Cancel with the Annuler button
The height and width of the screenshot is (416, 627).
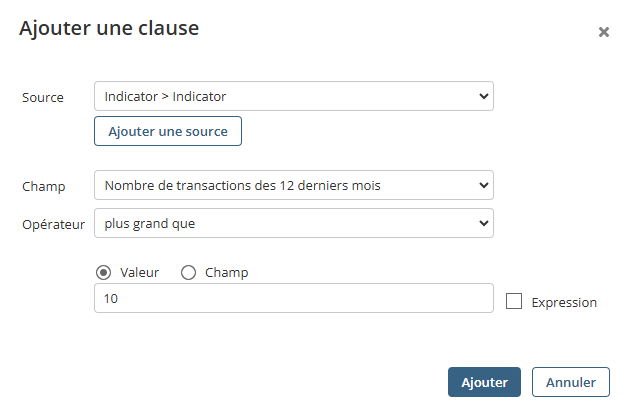pyautogui.click(x=571, y=382)
